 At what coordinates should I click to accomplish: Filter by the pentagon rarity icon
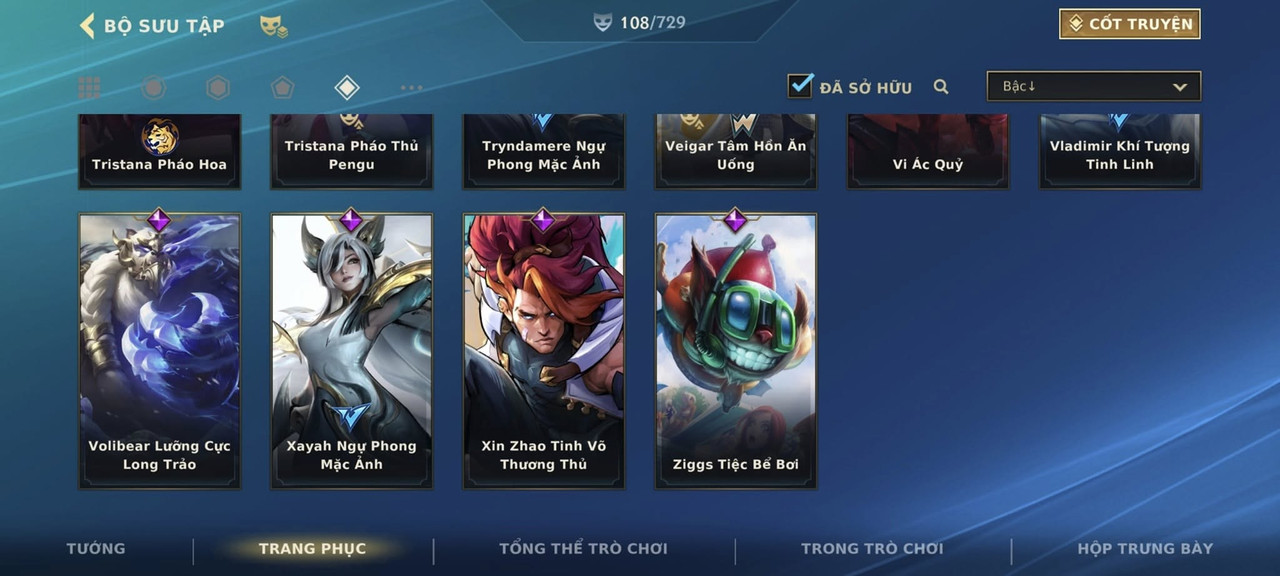tap(282, 88)
